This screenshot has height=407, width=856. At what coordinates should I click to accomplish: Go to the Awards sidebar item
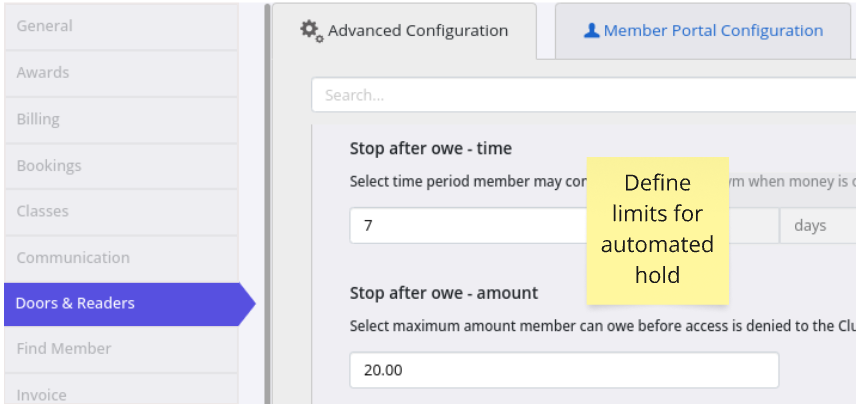tap(121, 73)
